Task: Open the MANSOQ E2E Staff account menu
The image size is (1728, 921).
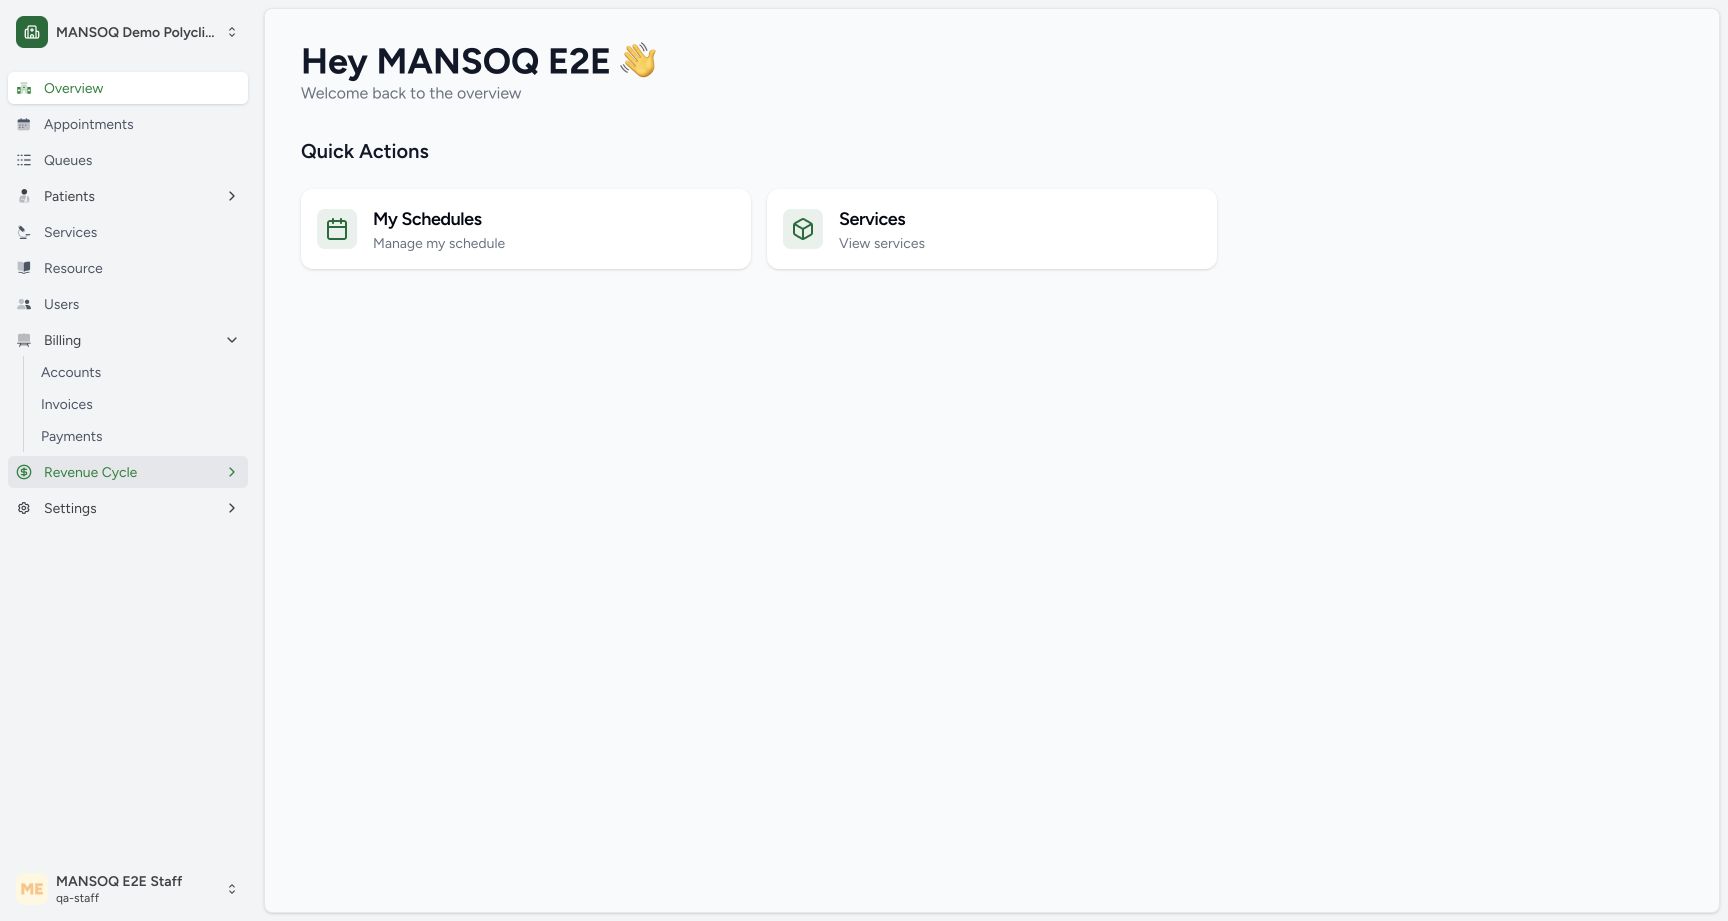Action: pyautogui.click(x=128, y=889)
